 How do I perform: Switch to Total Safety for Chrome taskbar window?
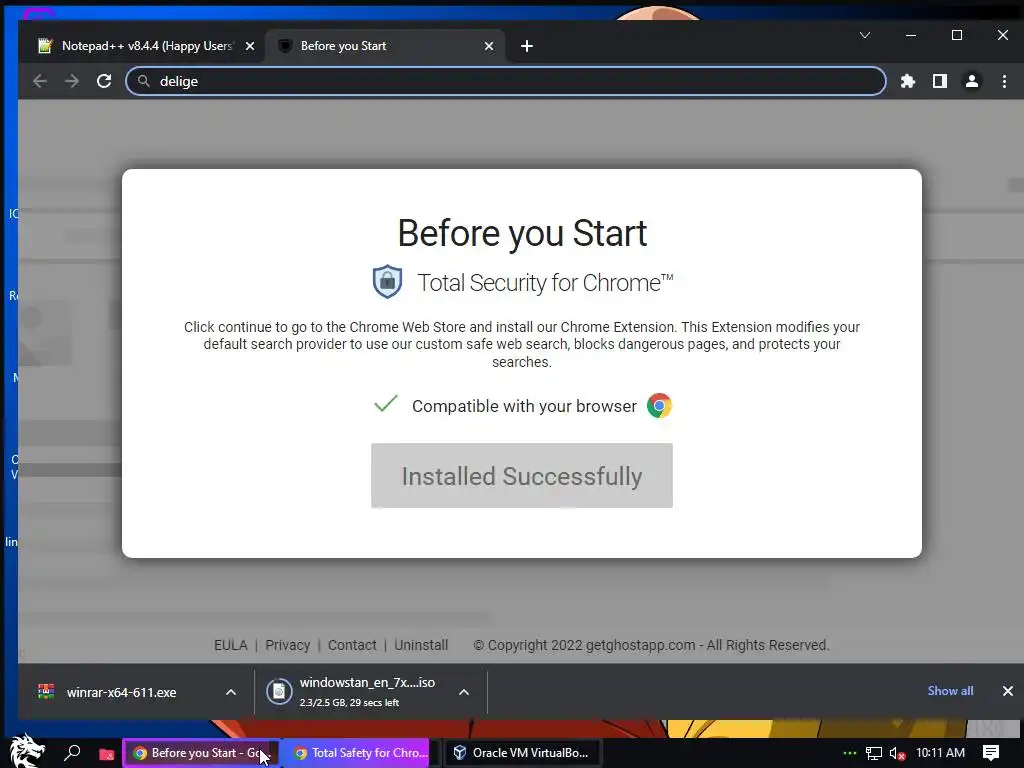pos(357,753)
